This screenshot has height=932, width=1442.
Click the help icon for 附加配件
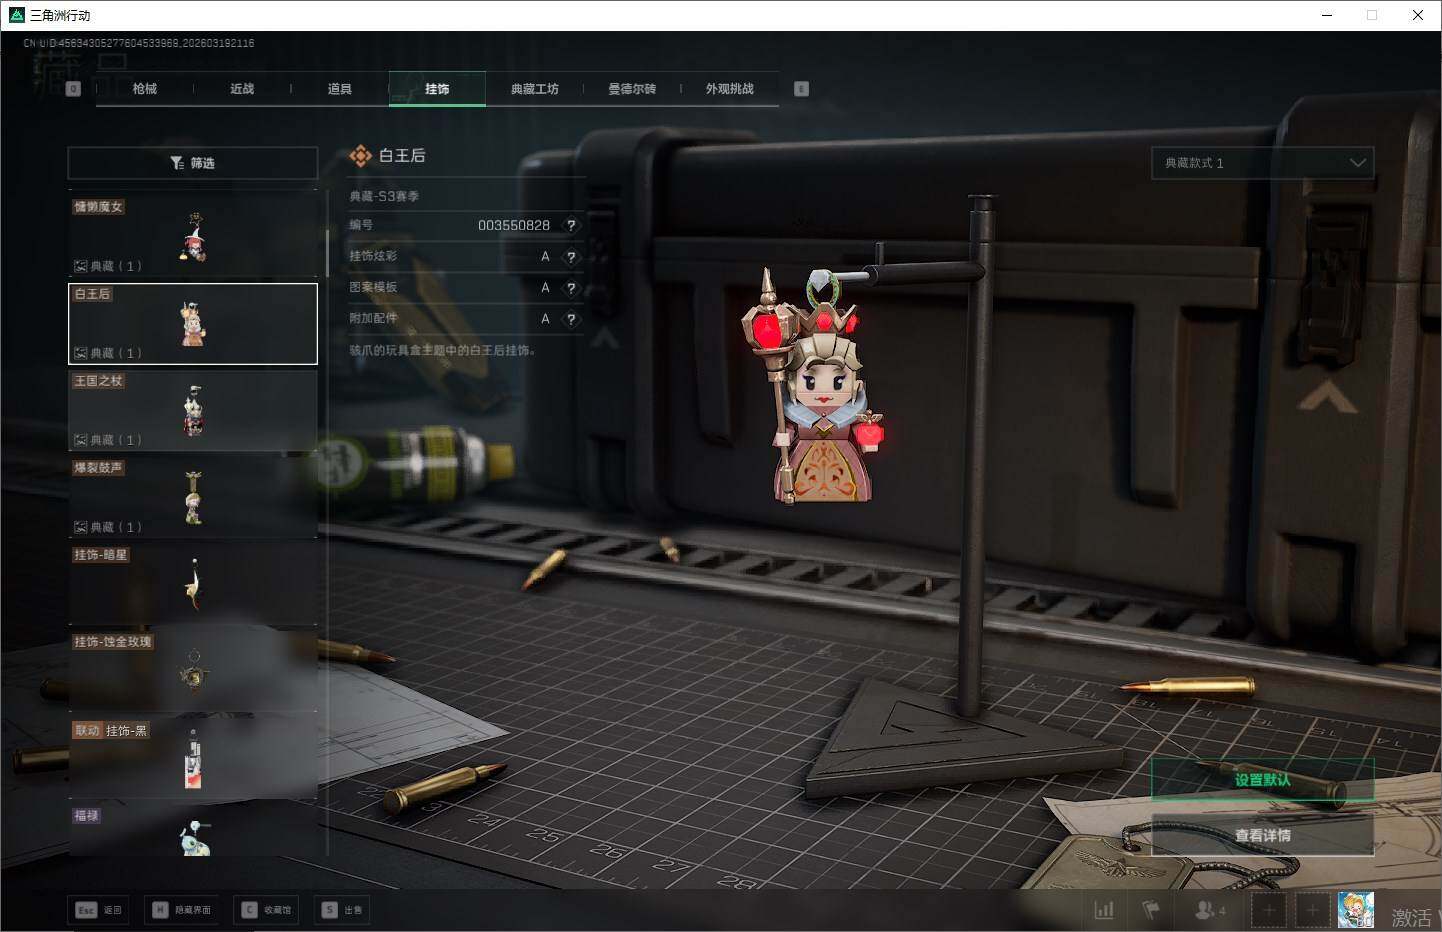pos(571,319)
